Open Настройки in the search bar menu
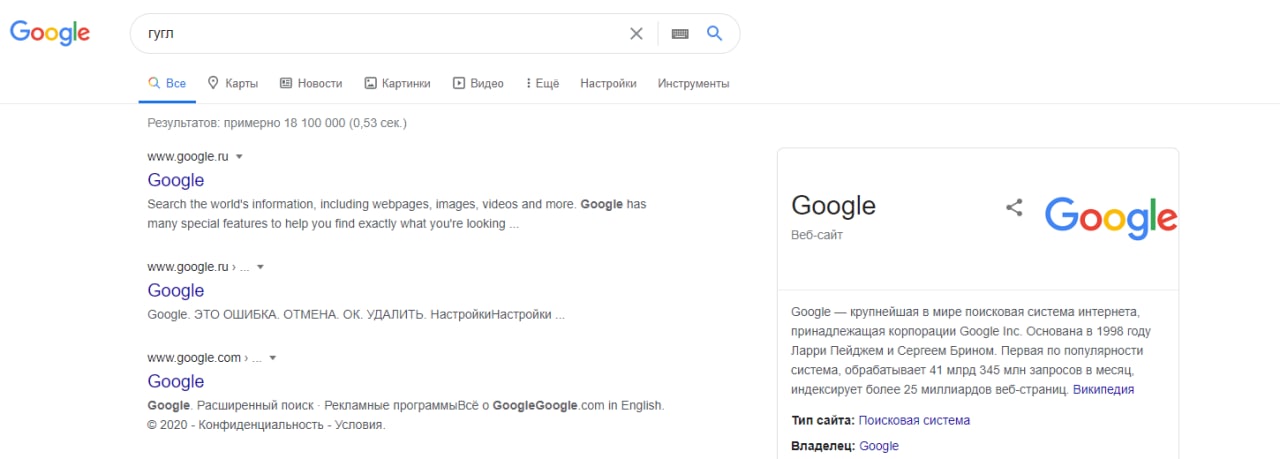1280x459 pixels. click(x=608, y=84)
